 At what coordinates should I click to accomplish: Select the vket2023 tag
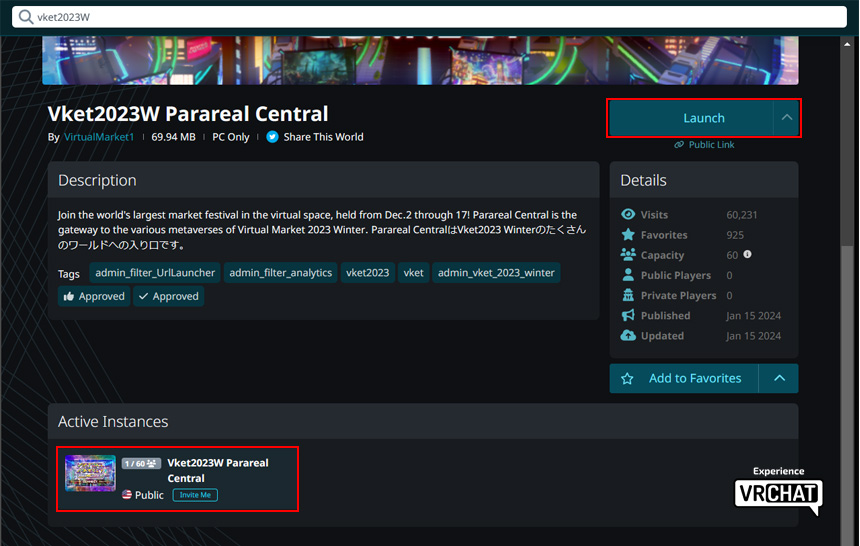pyautogui.click(x=367, y=273)
